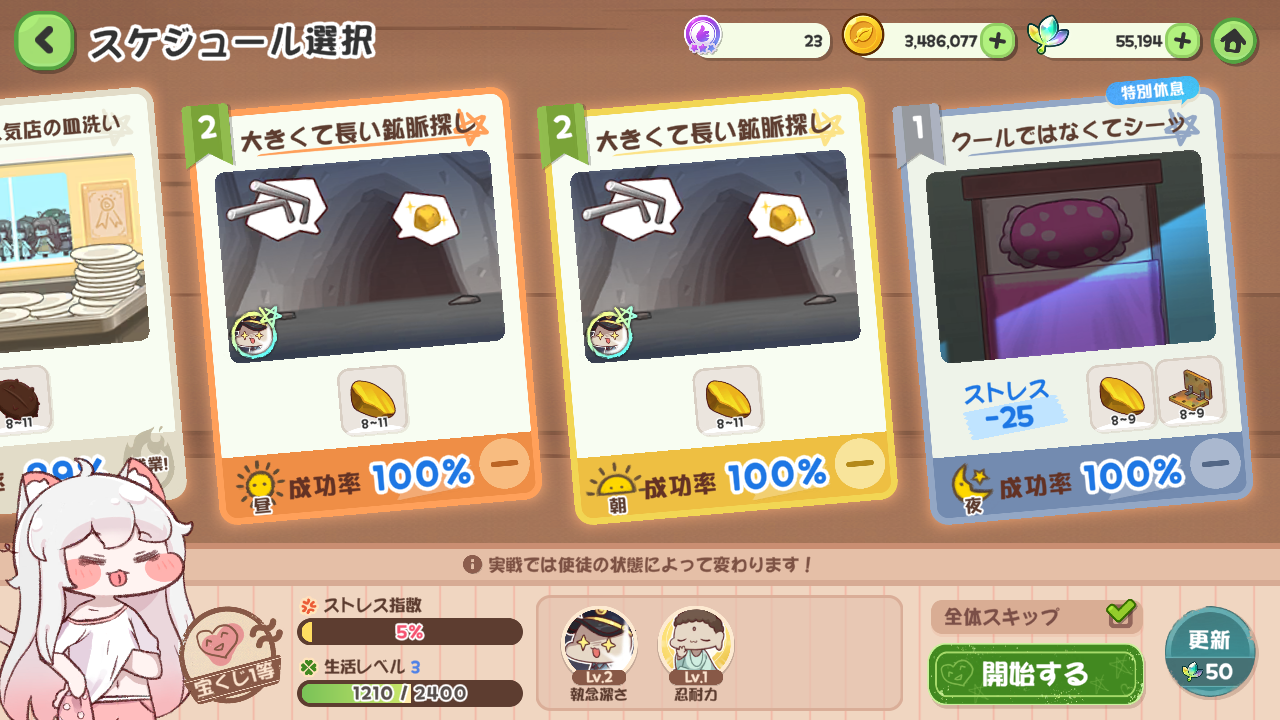Toggle the 全体スキップ checkbox
Screen dimensions: 1280x720
pyautogui.click(x=1121, y=612)
